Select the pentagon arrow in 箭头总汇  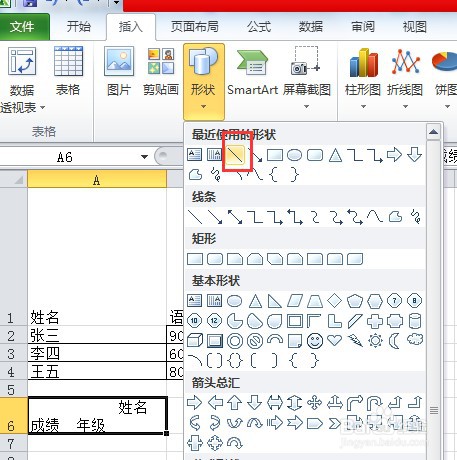[x=315, y=423]
